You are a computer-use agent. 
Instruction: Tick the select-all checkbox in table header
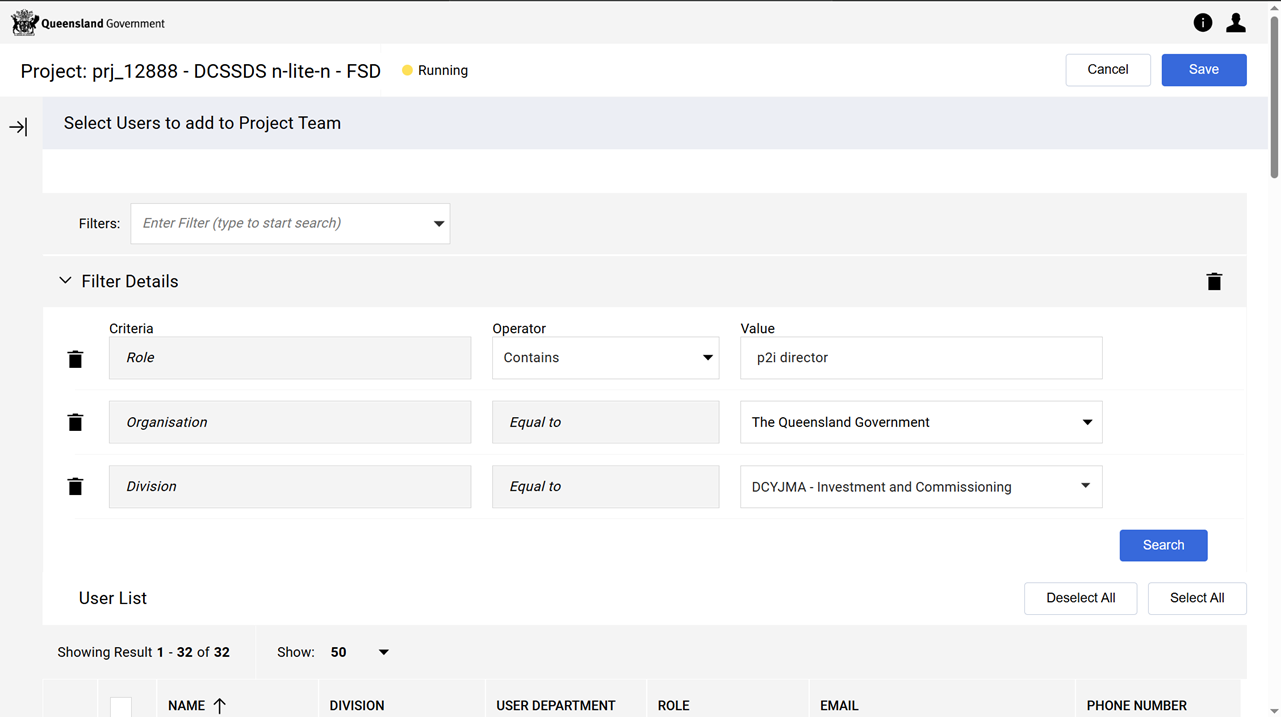pyautogui.click(x=121, y=707)
